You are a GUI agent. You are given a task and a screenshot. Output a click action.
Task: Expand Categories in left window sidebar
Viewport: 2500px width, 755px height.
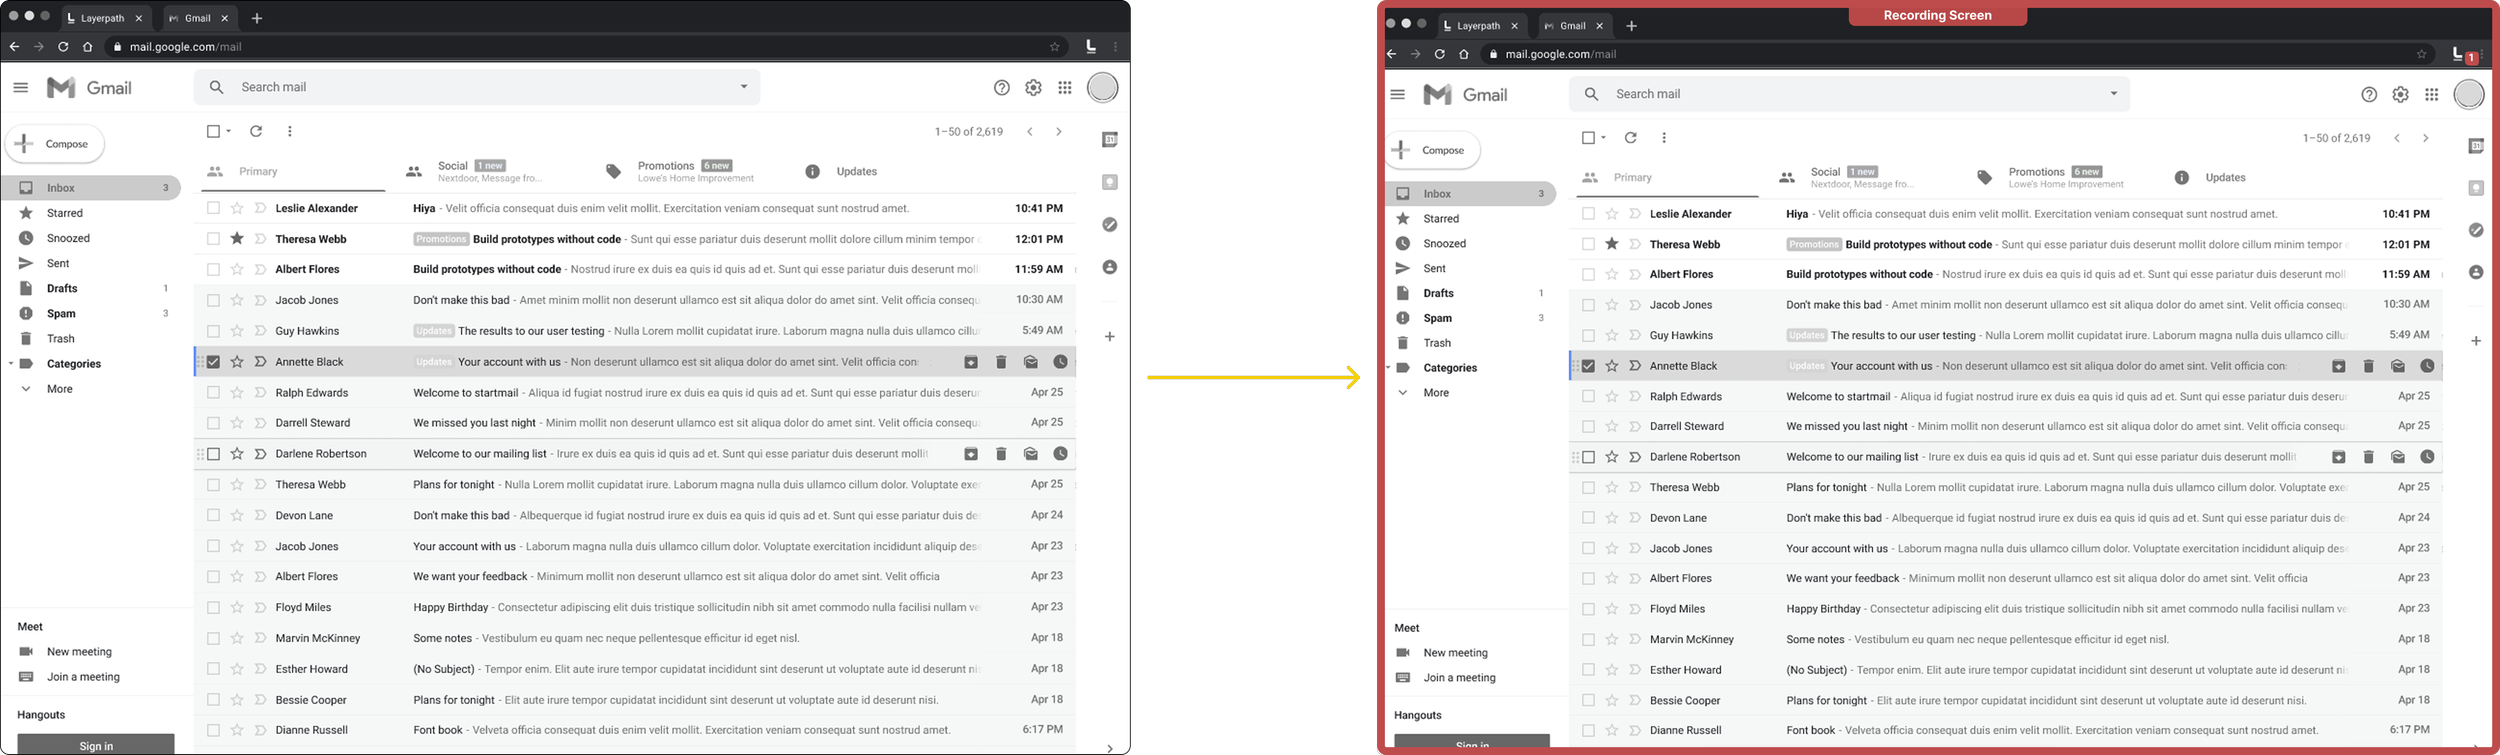tap(11, 364)
